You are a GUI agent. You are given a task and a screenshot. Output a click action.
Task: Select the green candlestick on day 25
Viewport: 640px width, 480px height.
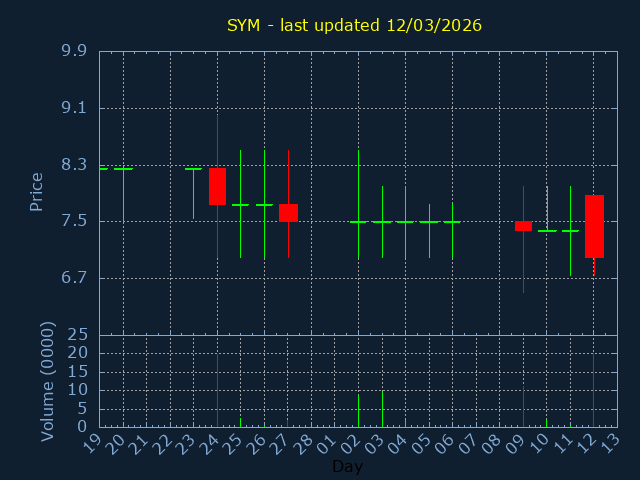point(240,205)
